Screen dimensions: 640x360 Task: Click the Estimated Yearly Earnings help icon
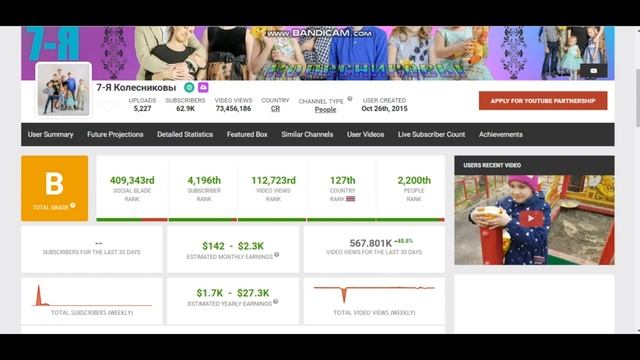click(x=276, y=302)
